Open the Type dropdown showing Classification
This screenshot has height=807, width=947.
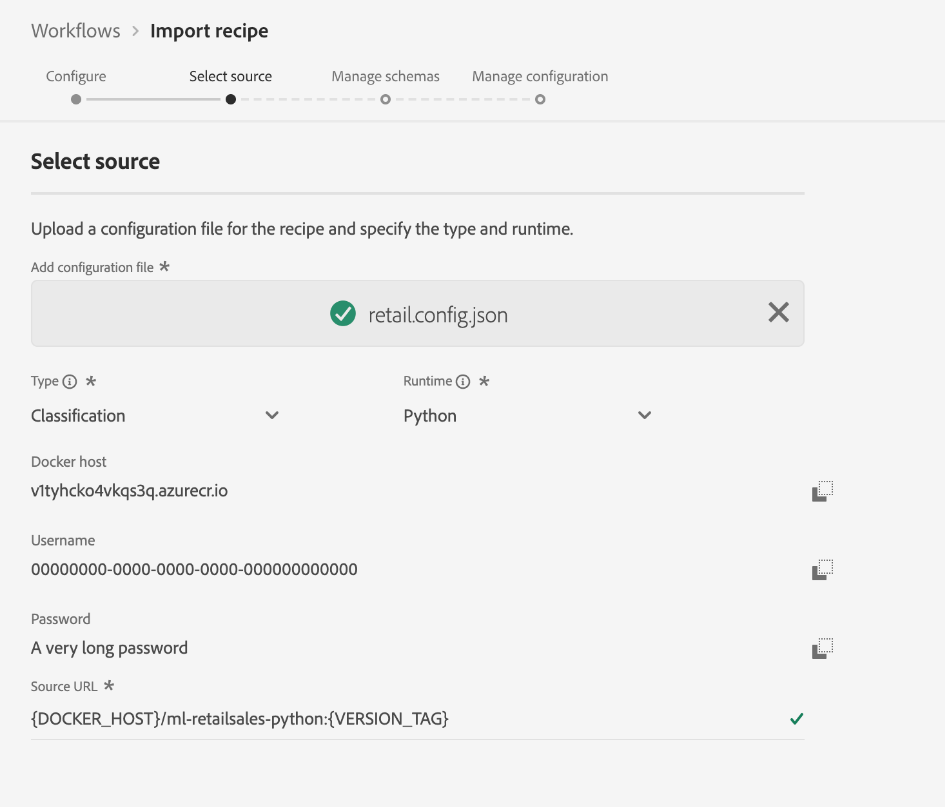click(x=155, y=416)
